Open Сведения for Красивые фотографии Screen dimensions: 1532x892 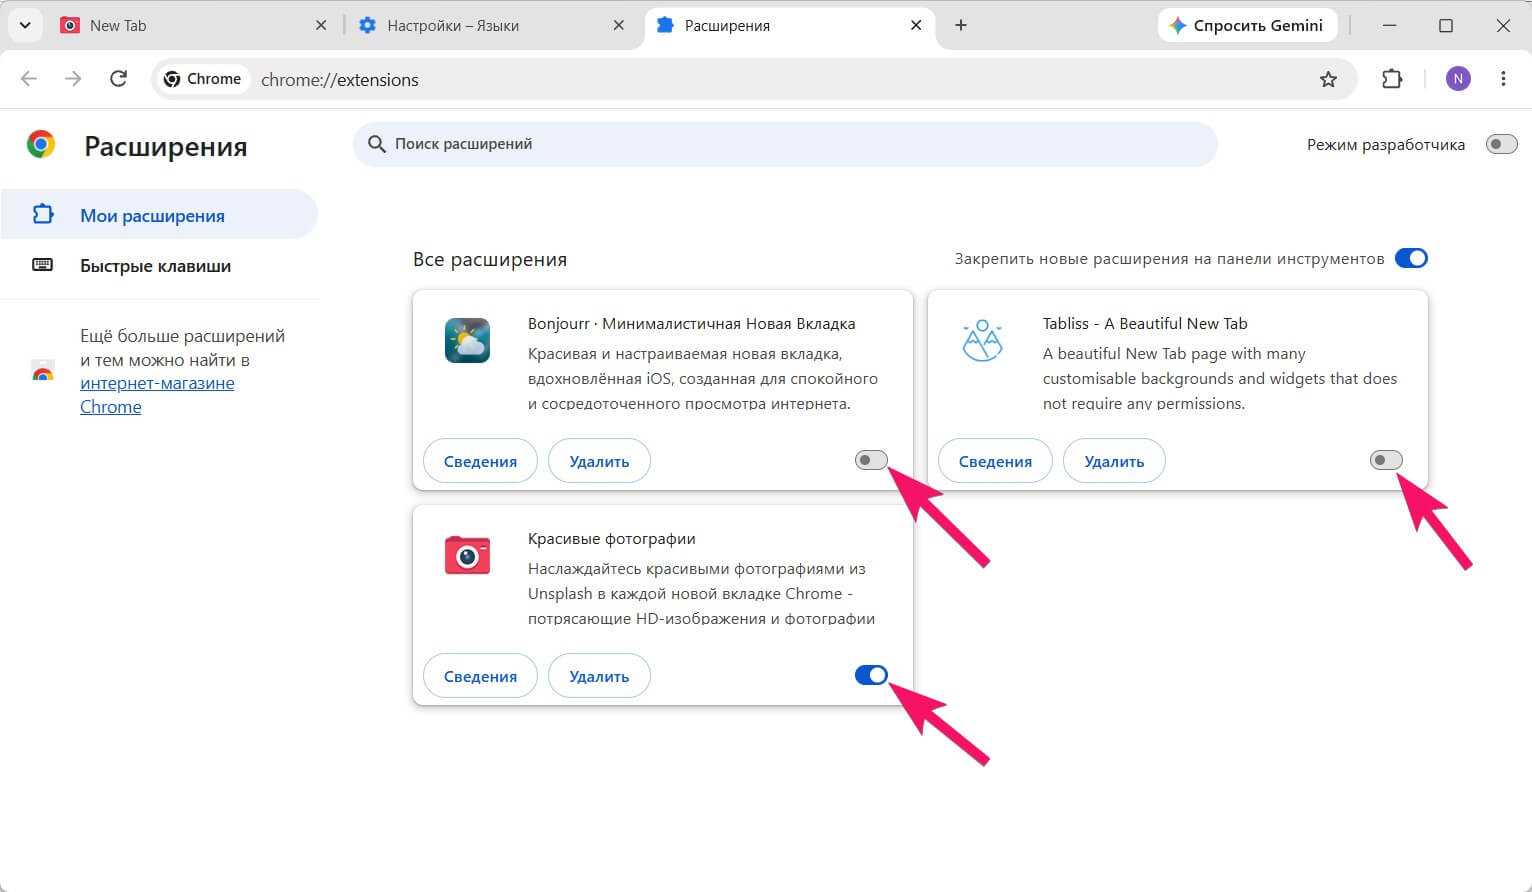click(480, 676)
